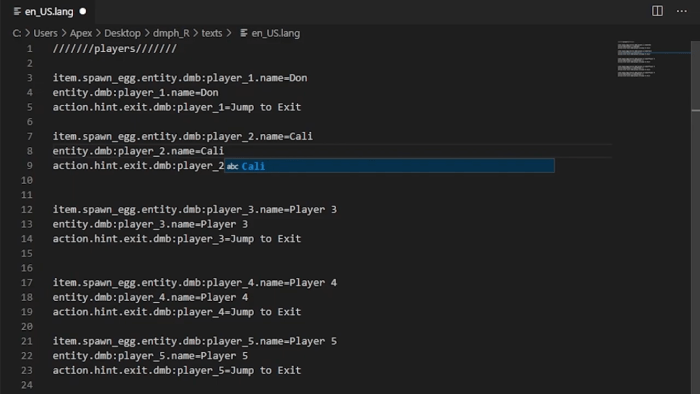Open the Users breadcrumb folder
Image resolution: width=700 pixels, height=394 pixels.
pyautogui.click(x=45, y=33)
